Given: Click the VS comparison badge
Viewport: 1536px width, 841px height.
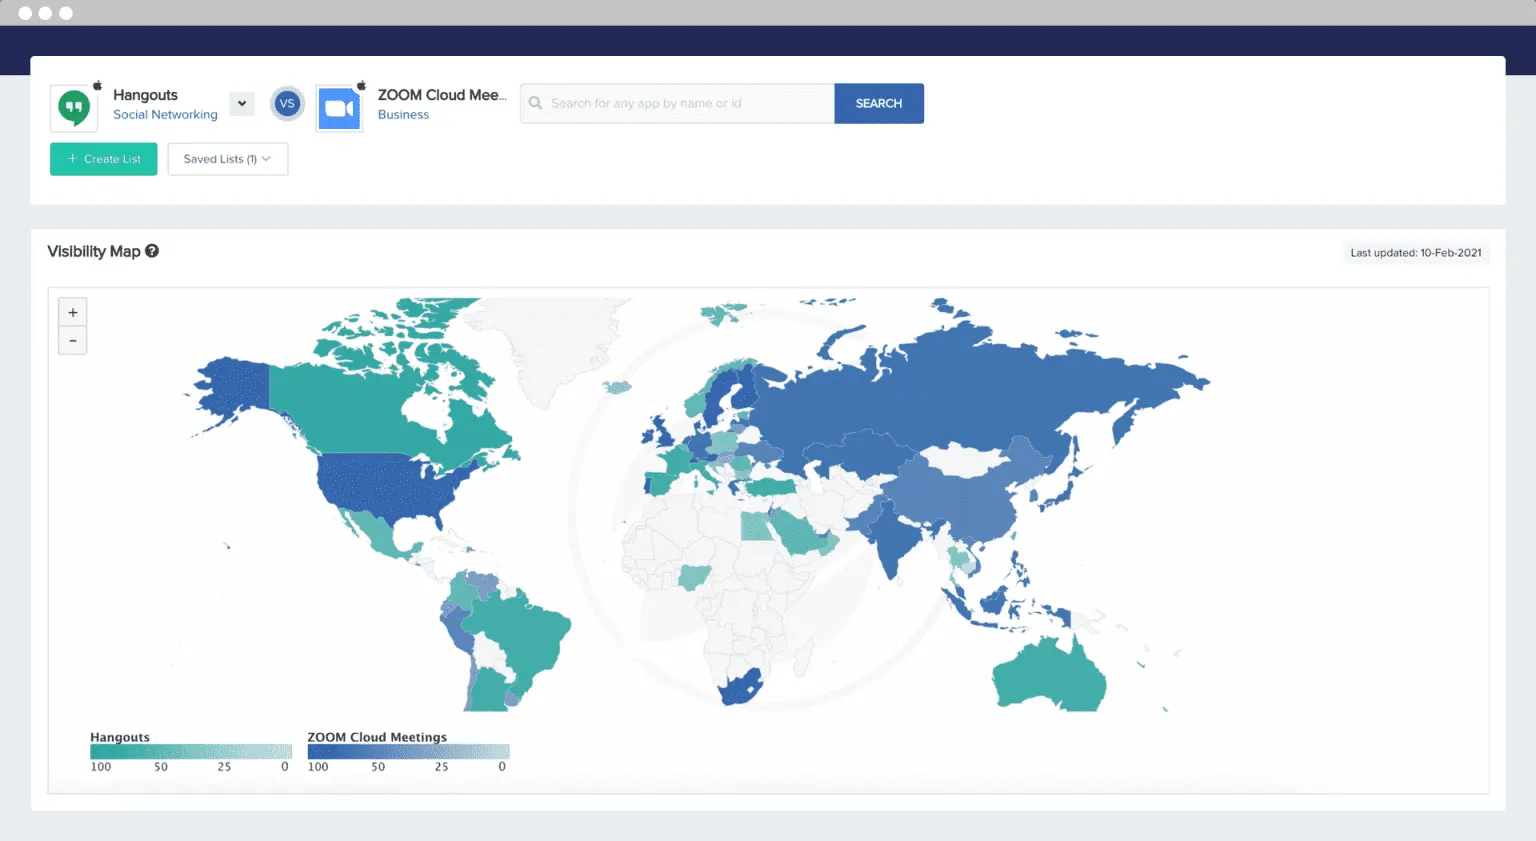Looking at the screenshot, I should point(287,103).
